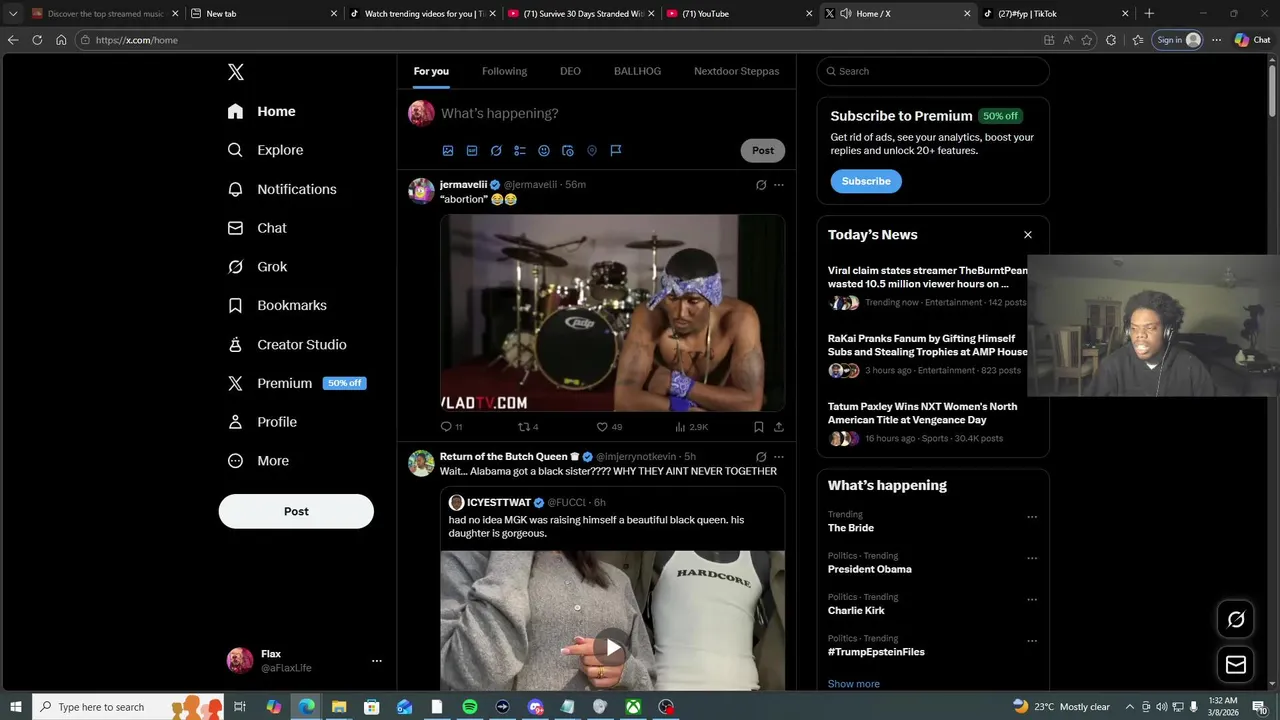Add media image icon in composer
Image resolution: width=1280 pixels, height=720 pixels.
pyautogui.click(x=448, y=151)
